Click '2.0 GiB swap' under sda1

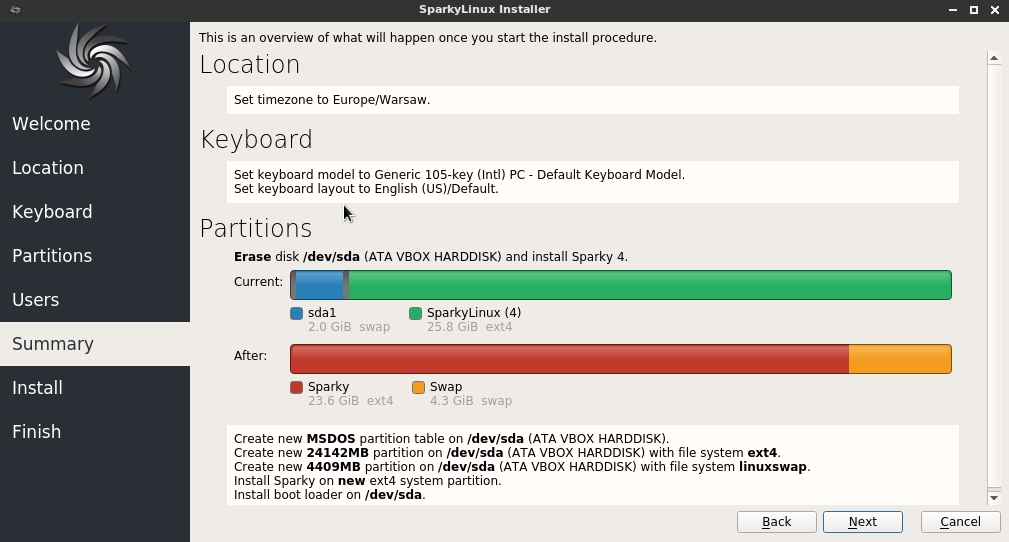[x=349, y=327]
